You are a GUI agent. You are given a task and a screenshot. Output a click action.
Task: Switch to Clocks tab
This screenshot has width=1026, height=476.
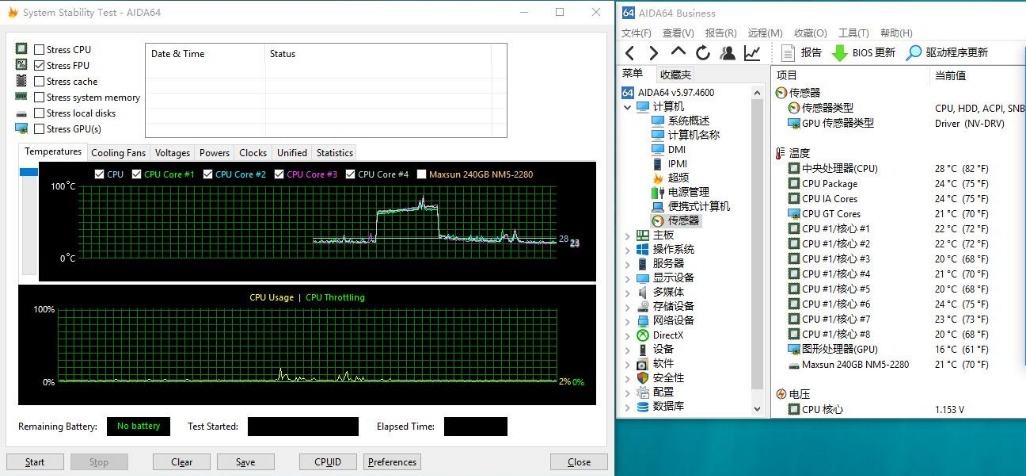(253, 153)
